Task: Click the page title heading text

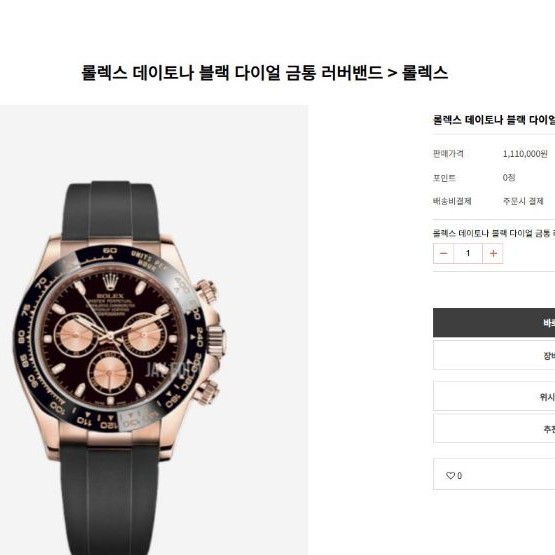Action: (264, 73)
